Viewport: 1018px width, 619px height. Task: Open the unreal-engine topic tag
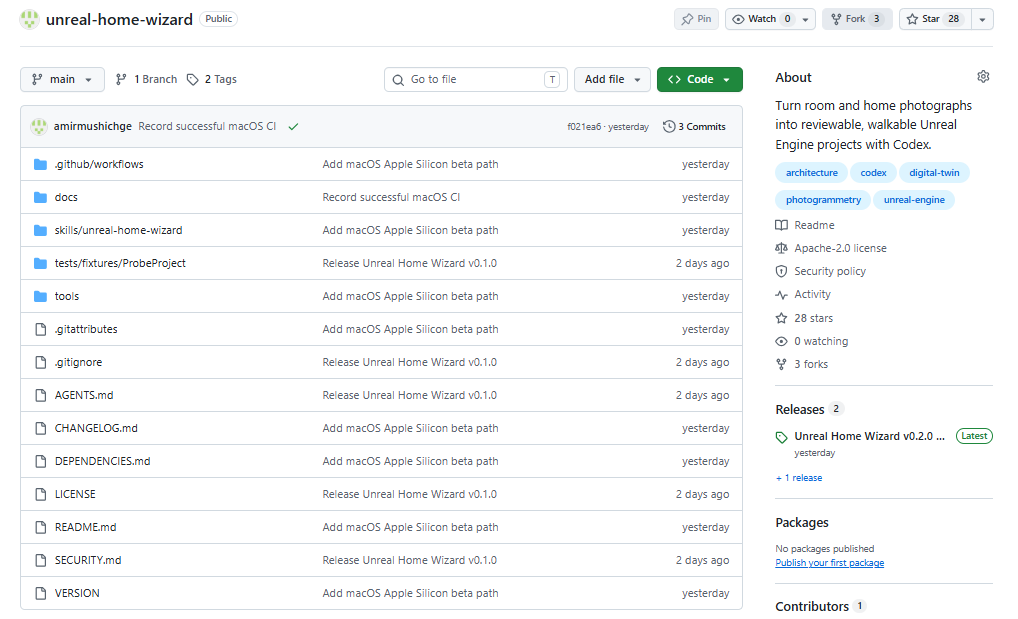pos(914,200)
